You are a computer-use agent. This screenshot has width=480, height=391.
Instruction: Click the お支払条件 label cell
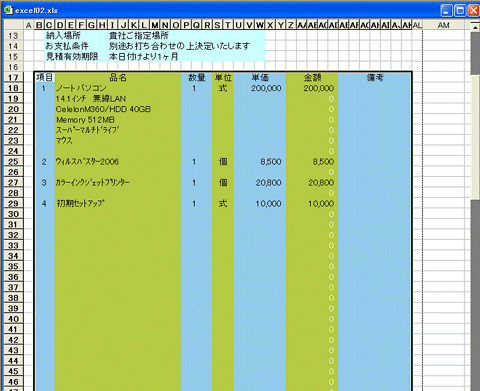pyautogui.click(x=67, y=46)
